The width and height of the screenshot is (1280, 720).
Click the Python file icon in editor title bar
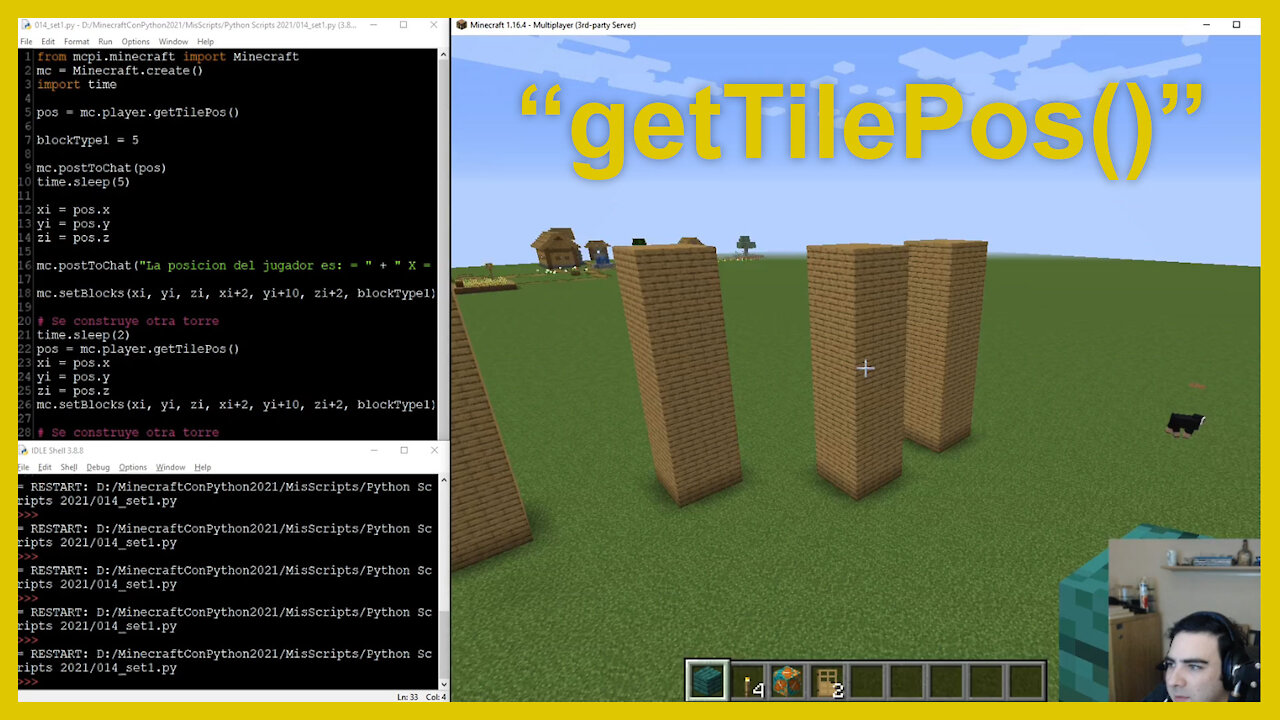[26, 24]
